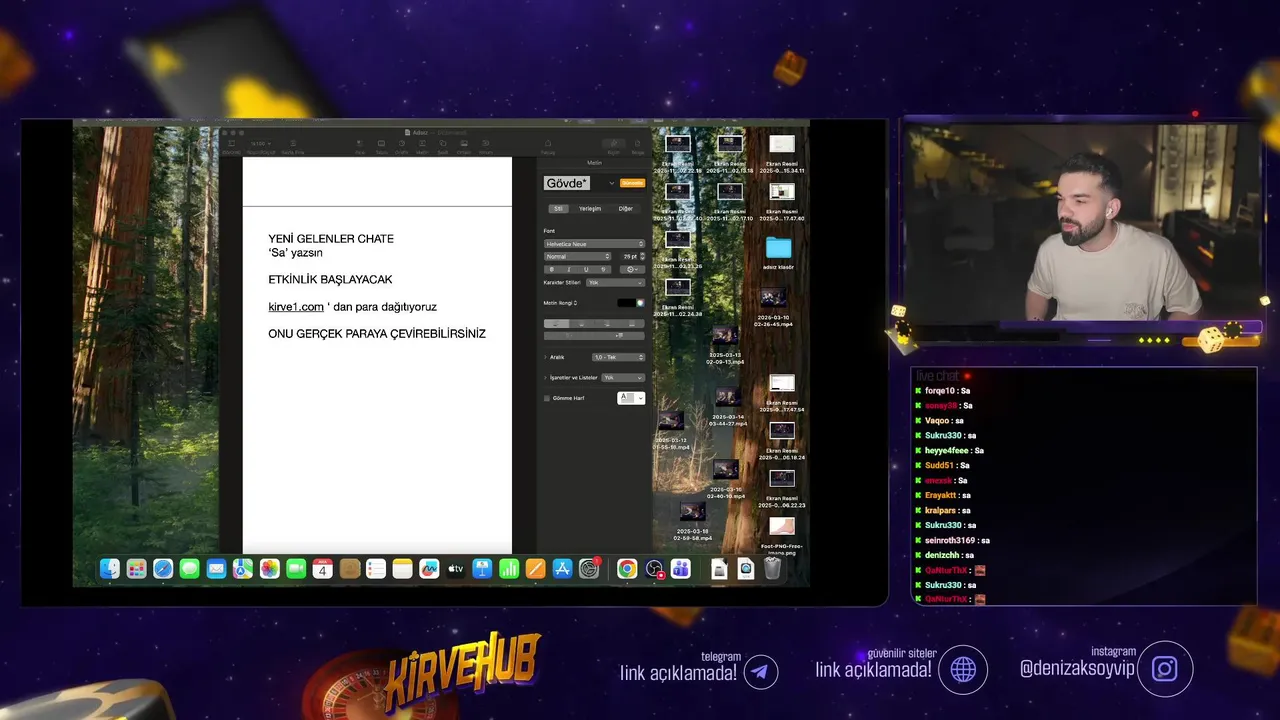Open Messages app in the Dock

tap(190, 569)
